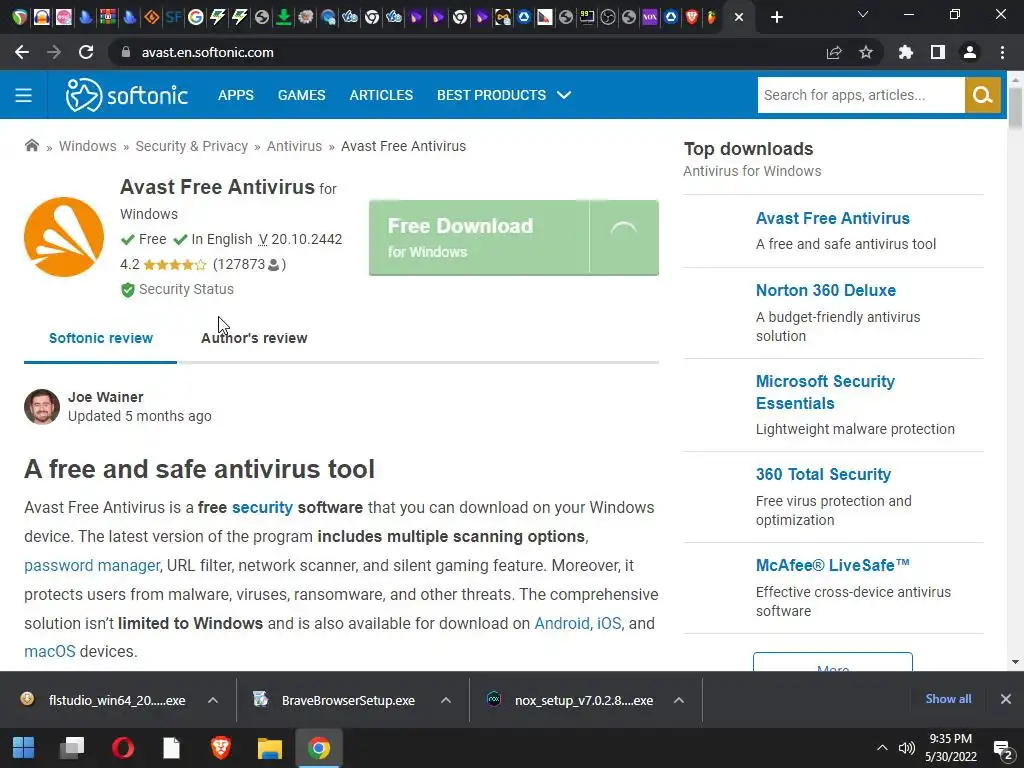Reload the page with refresh icon
Screen dimensions: 1024x768
pyautogui.click(x=86, y=52)
